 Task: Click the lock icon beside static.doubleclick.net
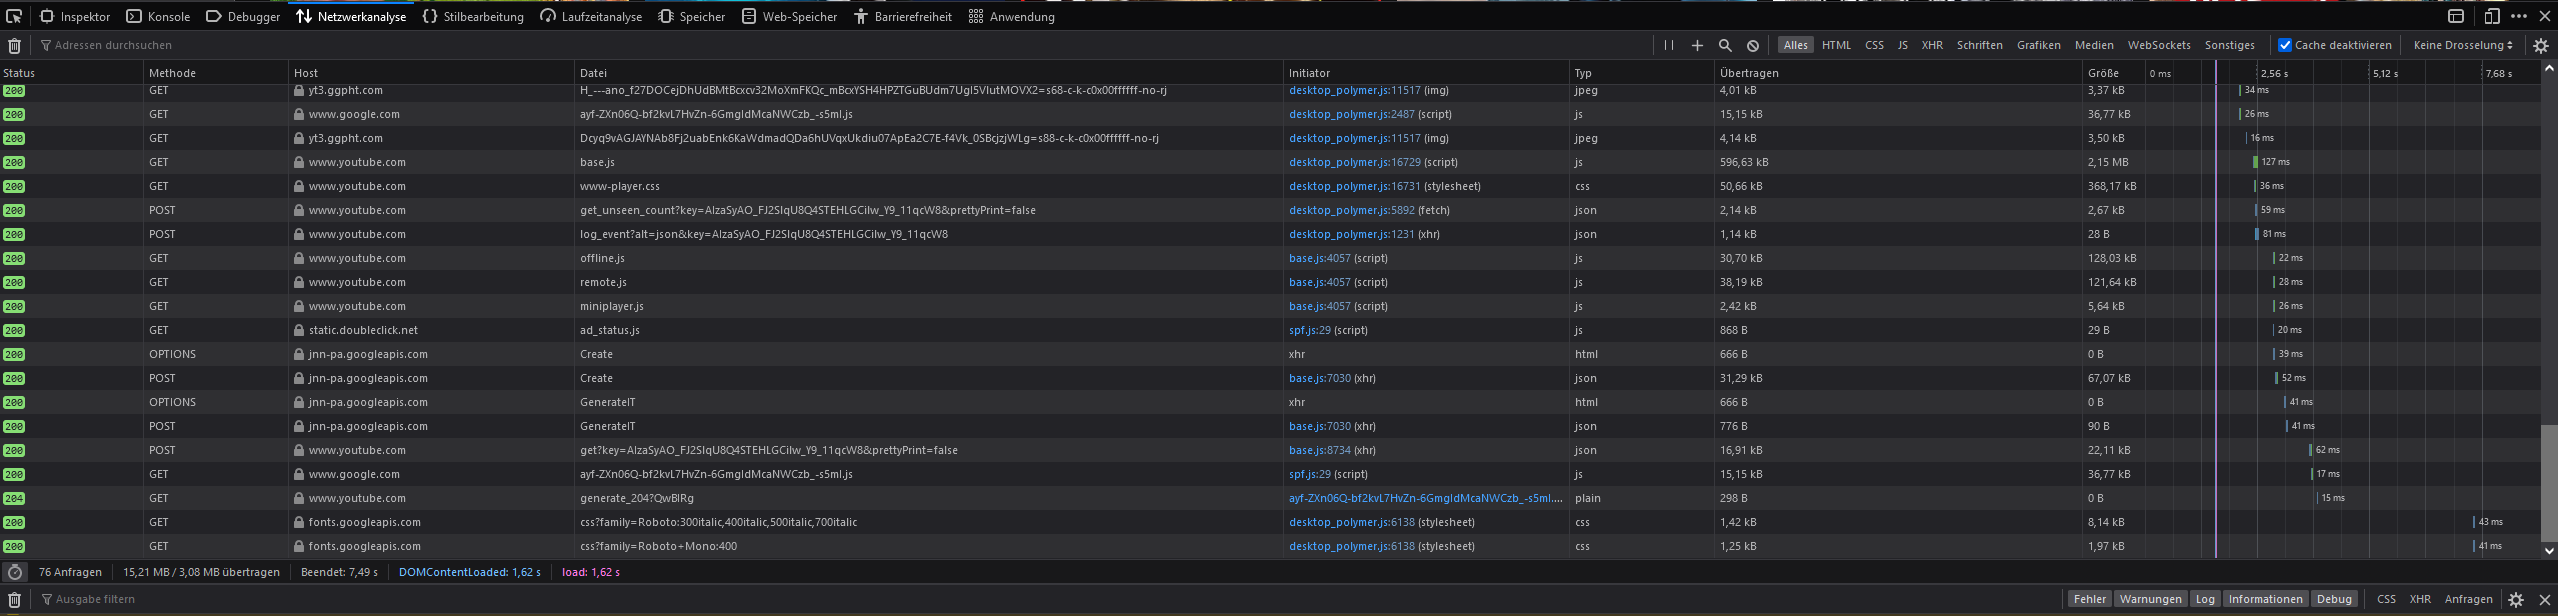coord(299,330)
